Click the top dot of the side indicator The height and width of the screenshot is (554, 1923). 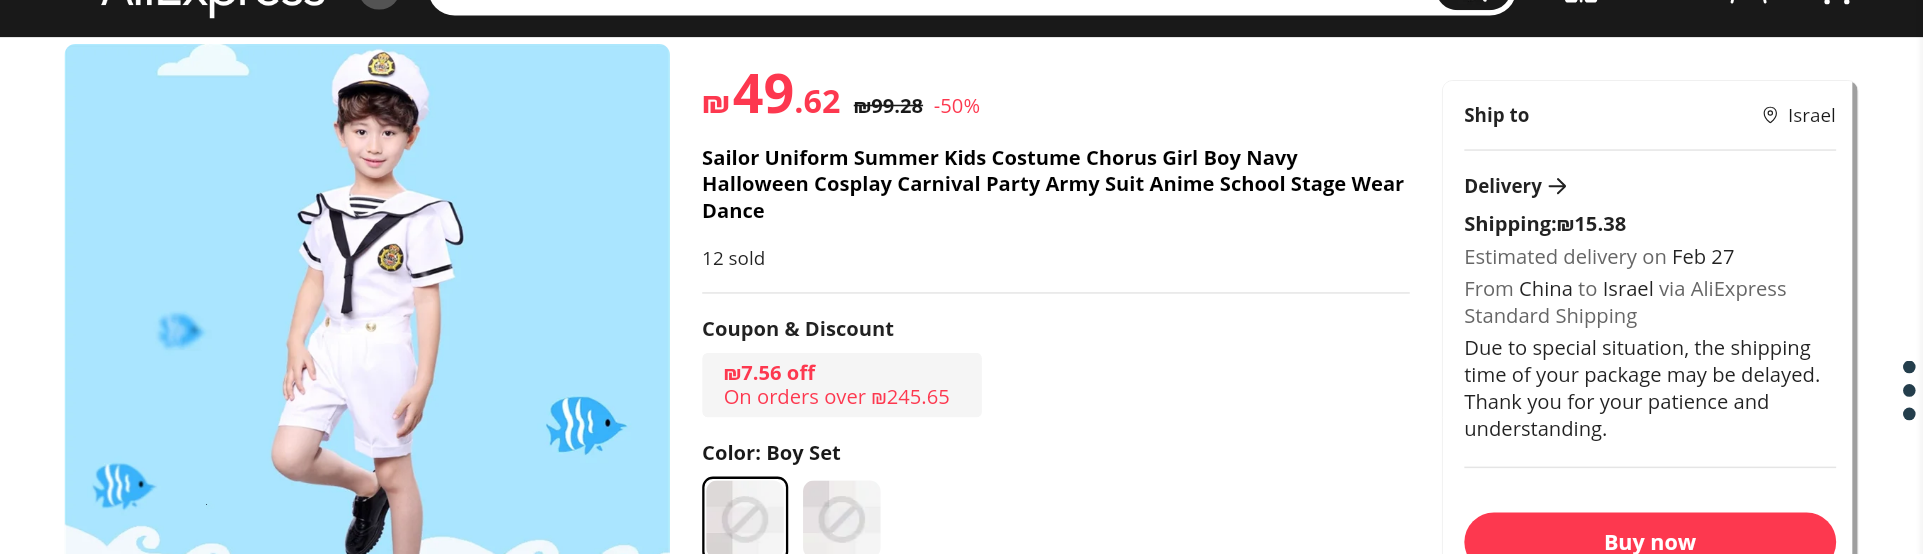point(1909,367)
